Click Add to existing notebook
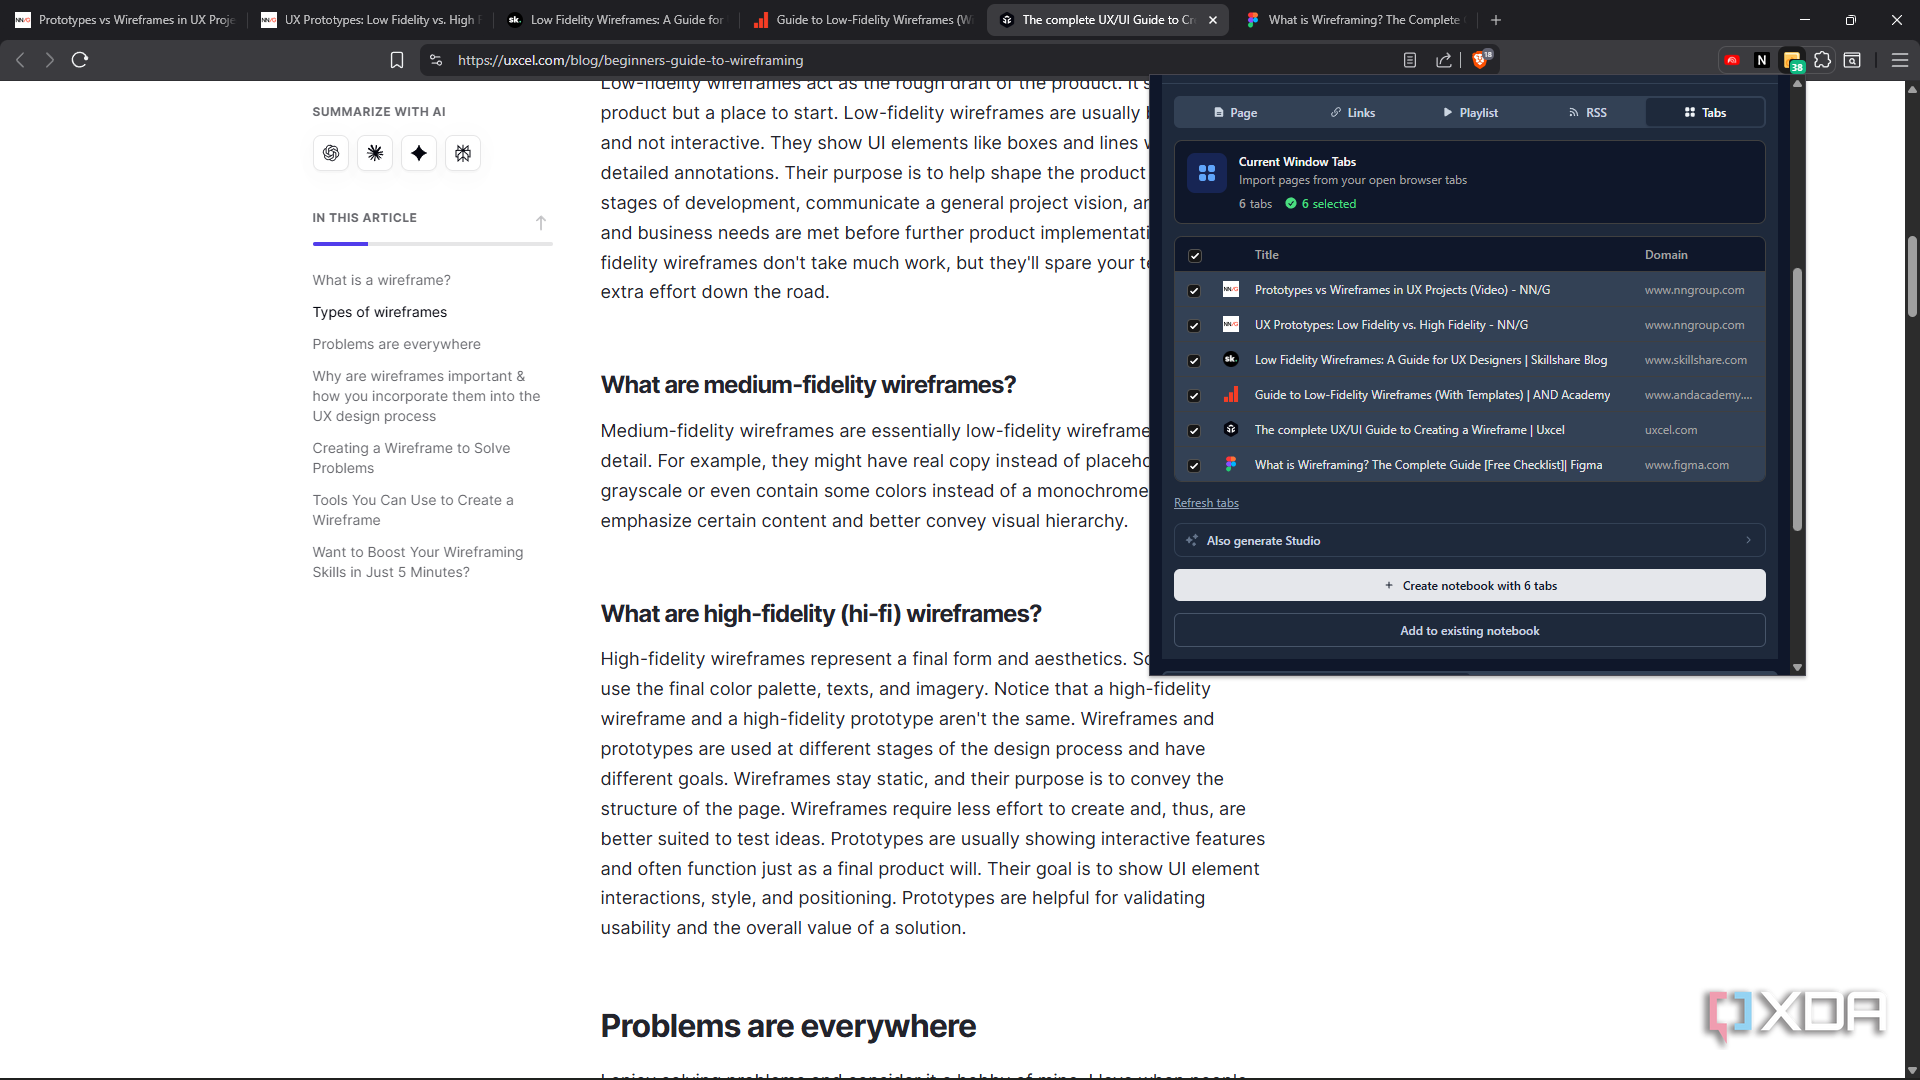Viewport: 1920px width, 1080px height. (x=1469, y=631)
